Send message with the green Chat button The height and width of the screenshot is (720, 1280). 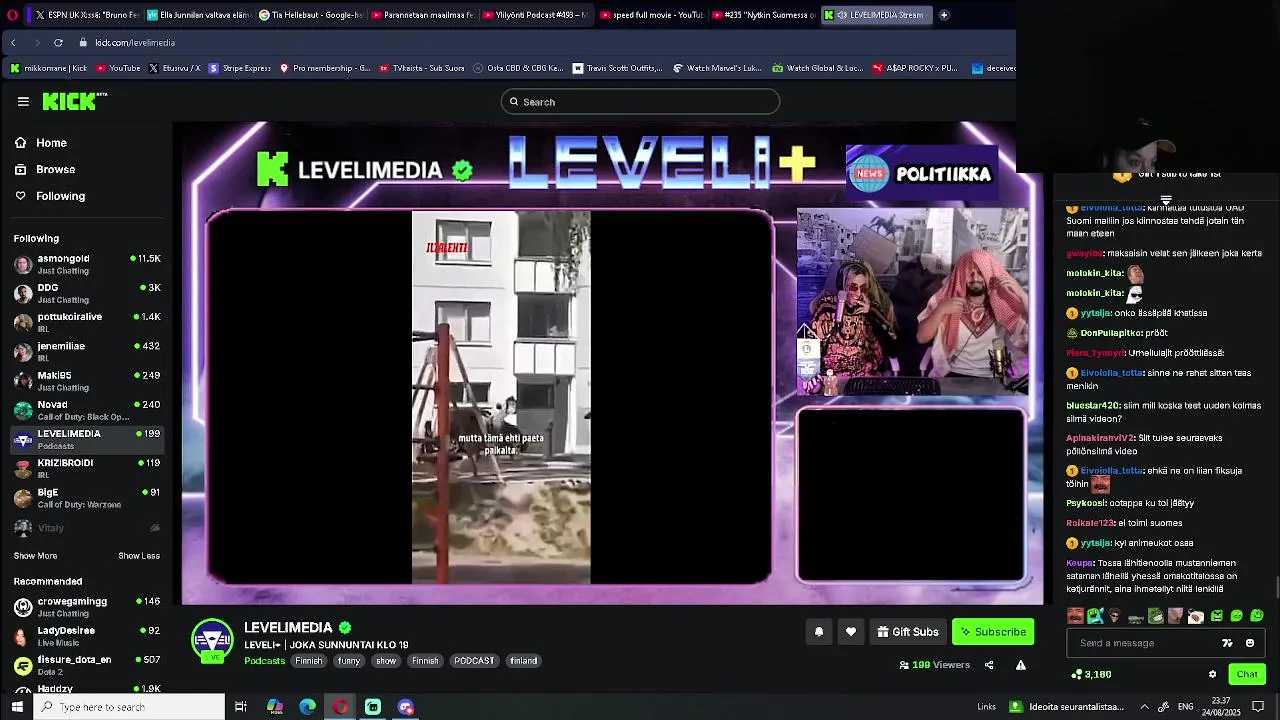tap(1246, 674)
